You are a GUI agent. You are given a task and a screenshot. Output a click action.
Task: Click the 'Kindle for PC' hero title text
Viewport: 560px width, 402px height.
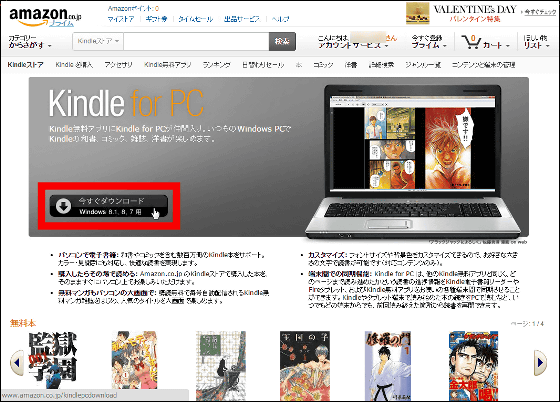point(126,103)
